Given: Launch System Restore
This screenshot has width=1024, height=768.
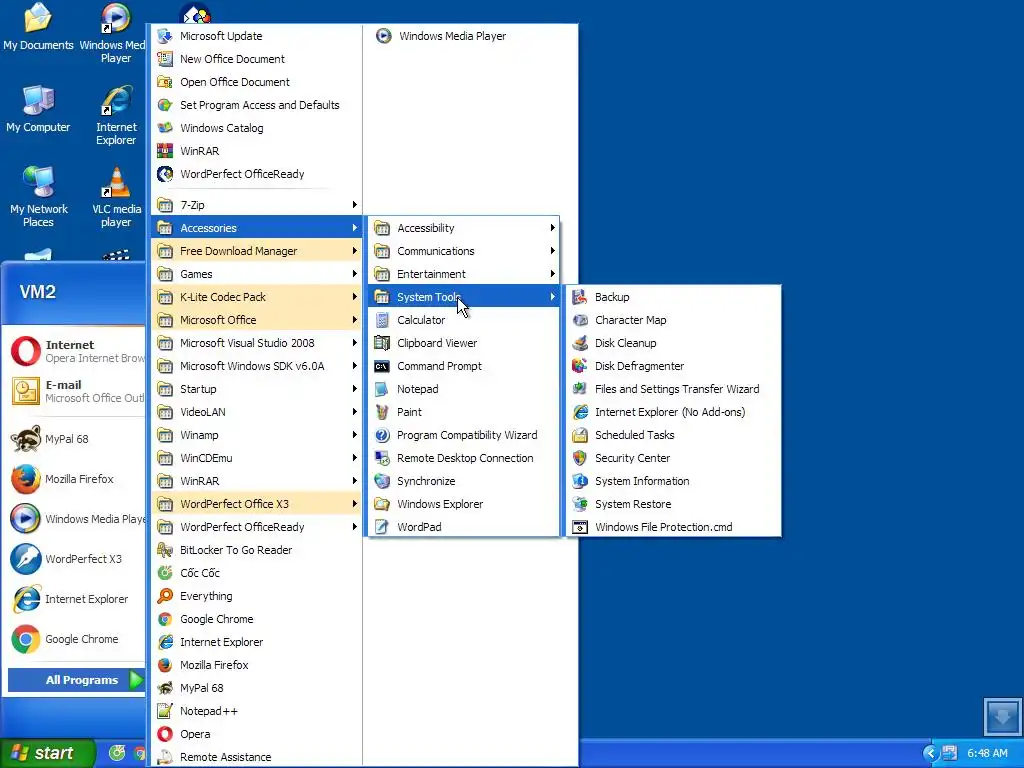Looking at the screenshot, I should point(673,504).
